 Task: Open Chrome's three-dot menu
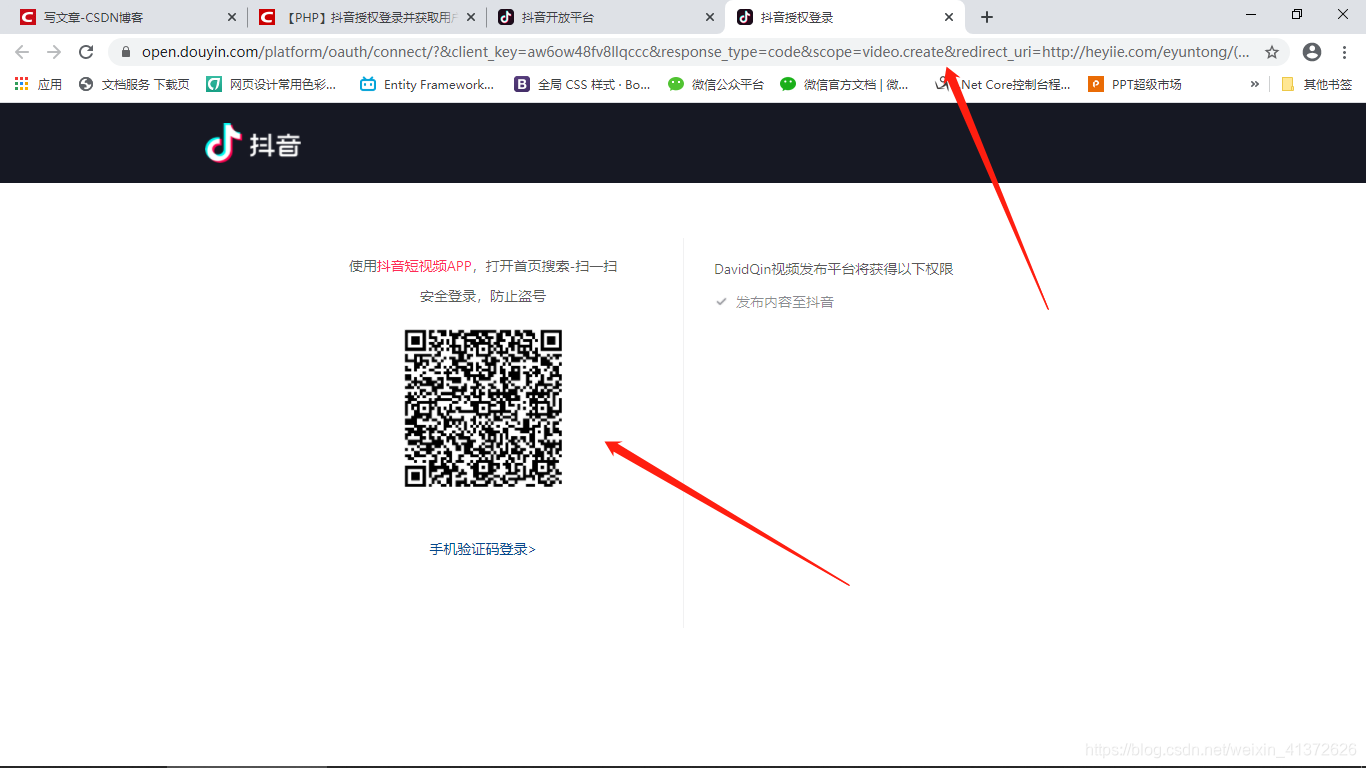1344,52
